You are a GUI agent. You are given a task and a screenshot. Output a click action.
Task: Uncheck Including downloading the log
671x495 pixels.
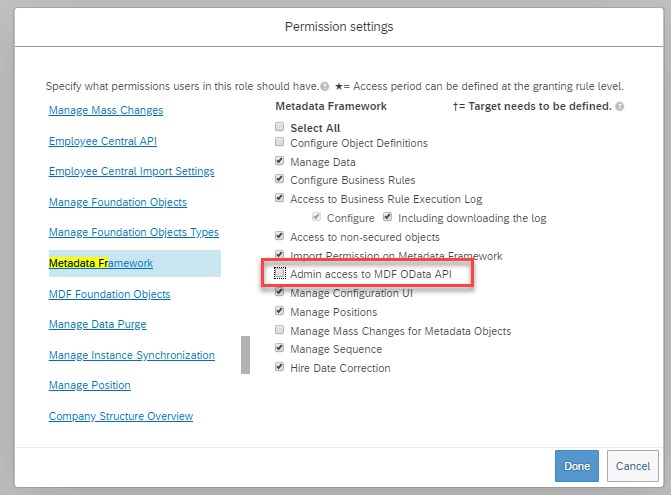[387, 217]
